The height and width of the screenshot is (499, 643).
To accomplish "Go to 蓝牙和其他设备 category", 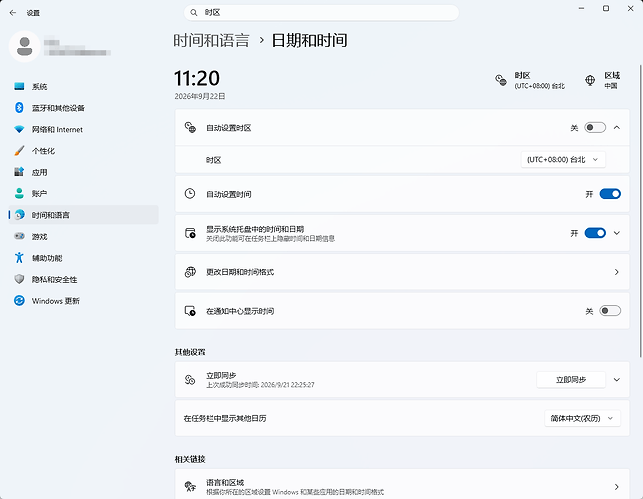I will 84,108.
